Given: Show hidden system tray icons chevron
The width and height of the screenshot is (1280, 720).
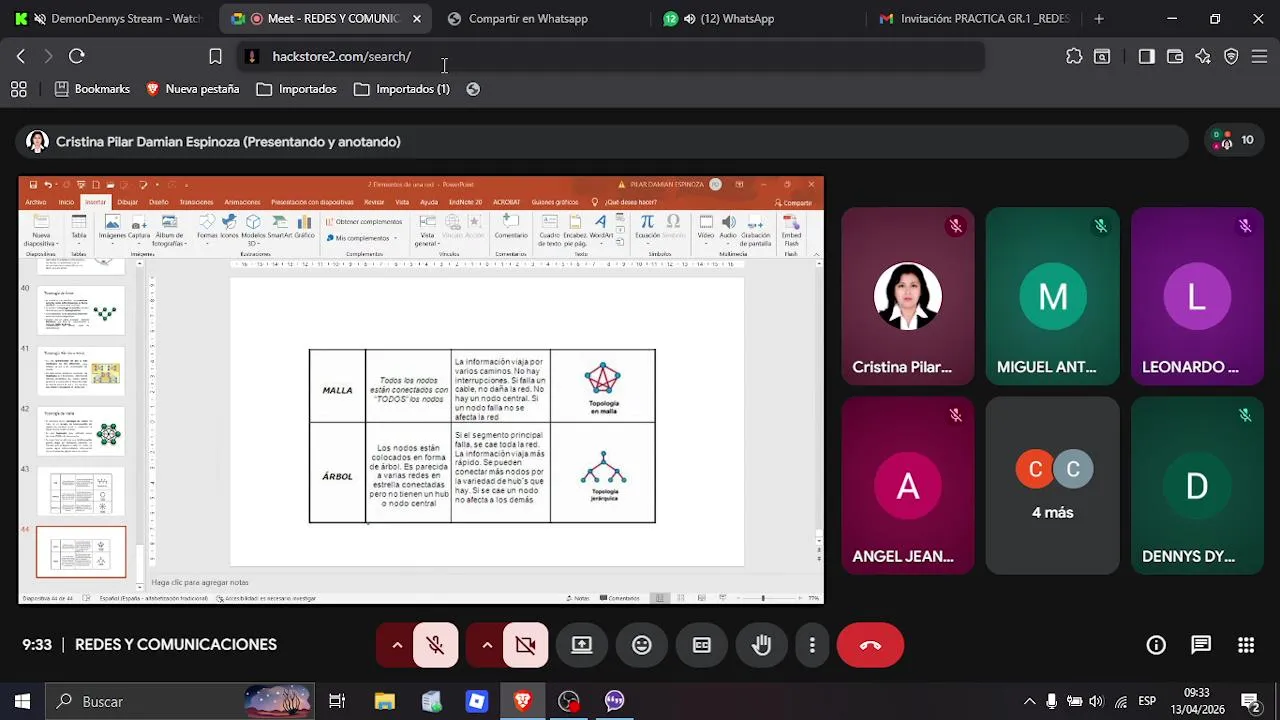Looking at the screenshot, I should (x=1029, y=701).
